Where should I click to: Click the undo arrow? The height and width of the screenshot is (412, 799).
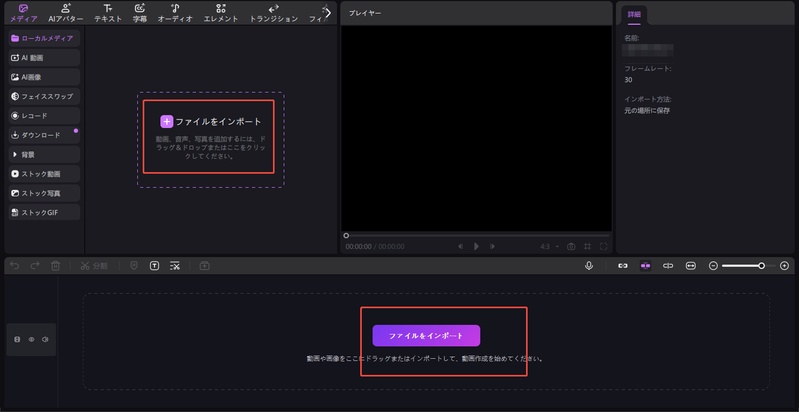point(15,266)
